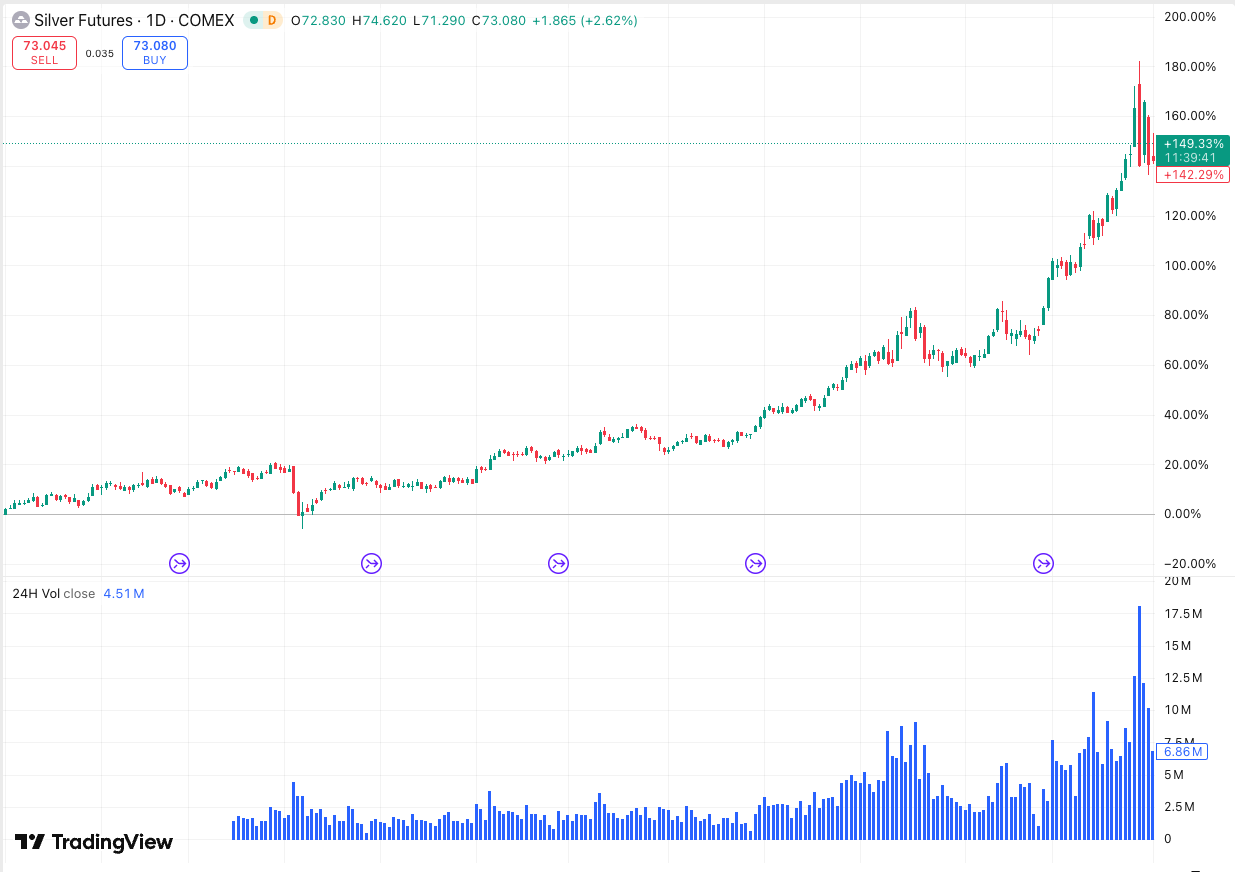Click the SELL 73.045 button
The height and width of the screenshot is (872, 1235).
[x=44, y=52]
